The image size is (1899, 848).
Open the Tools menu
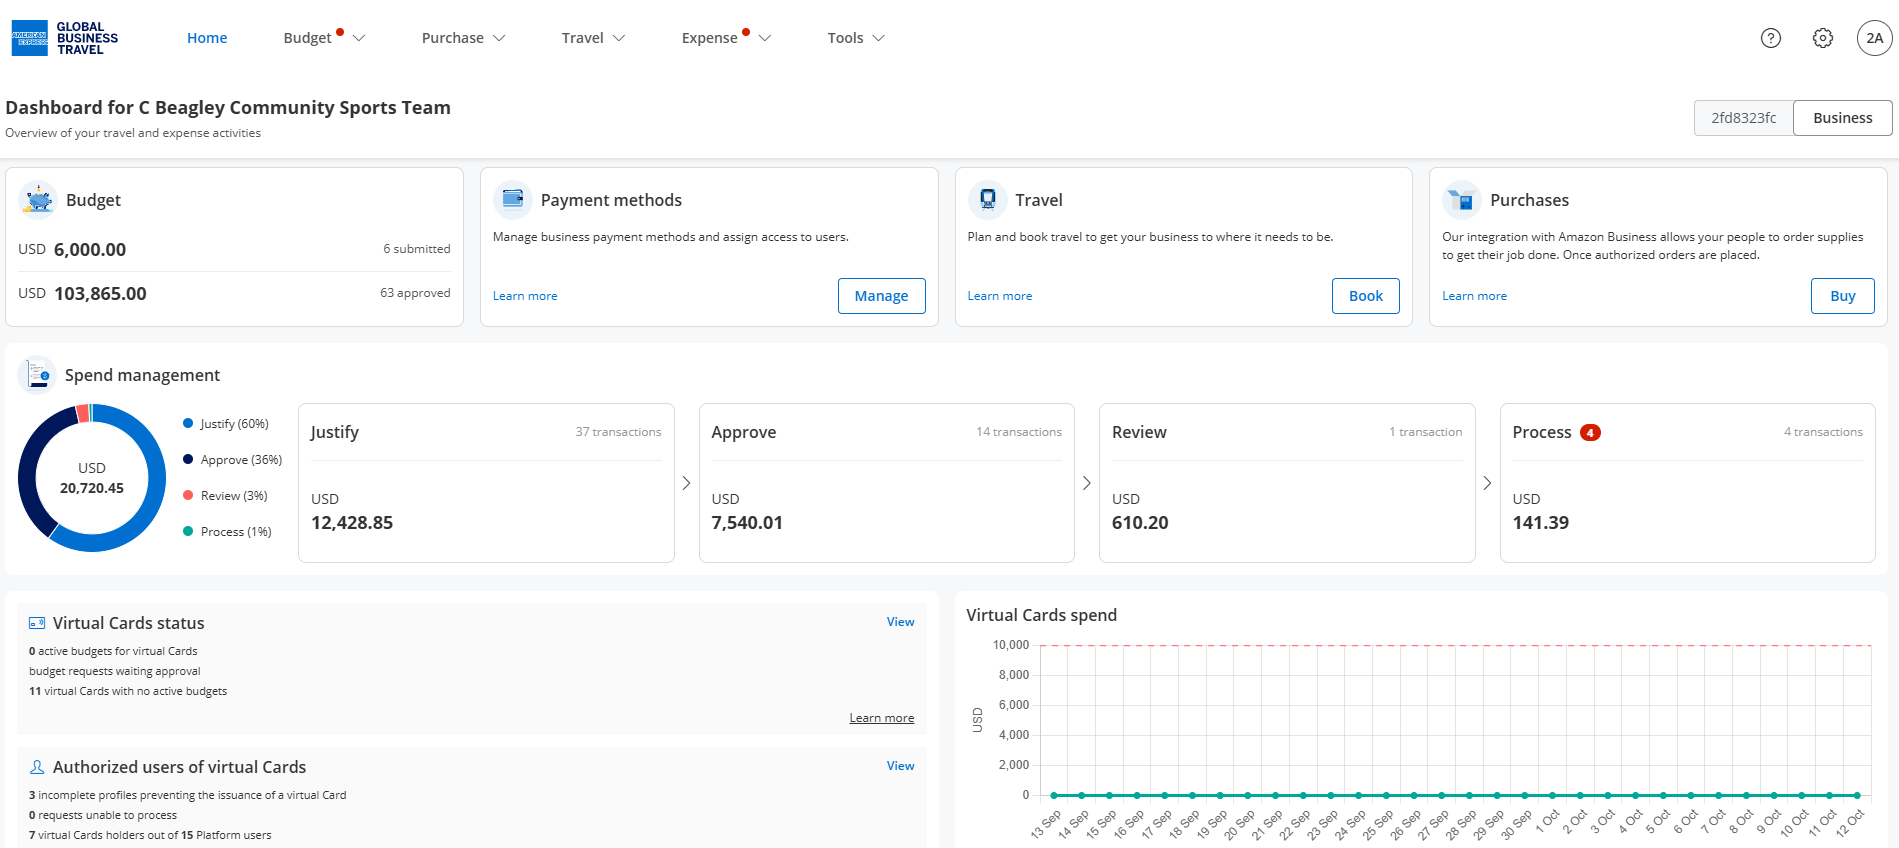tap(845, 38)
